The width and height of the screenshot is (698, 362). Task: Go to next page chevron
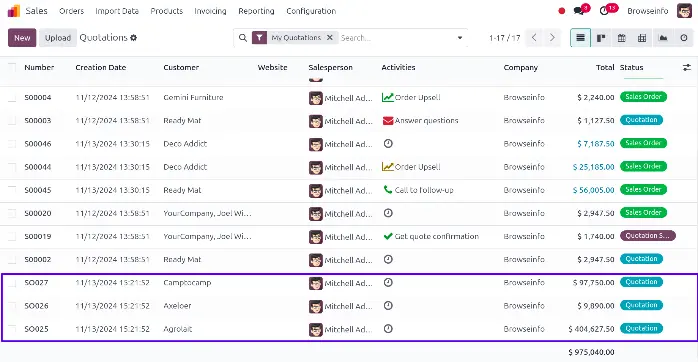pos(552,38)
